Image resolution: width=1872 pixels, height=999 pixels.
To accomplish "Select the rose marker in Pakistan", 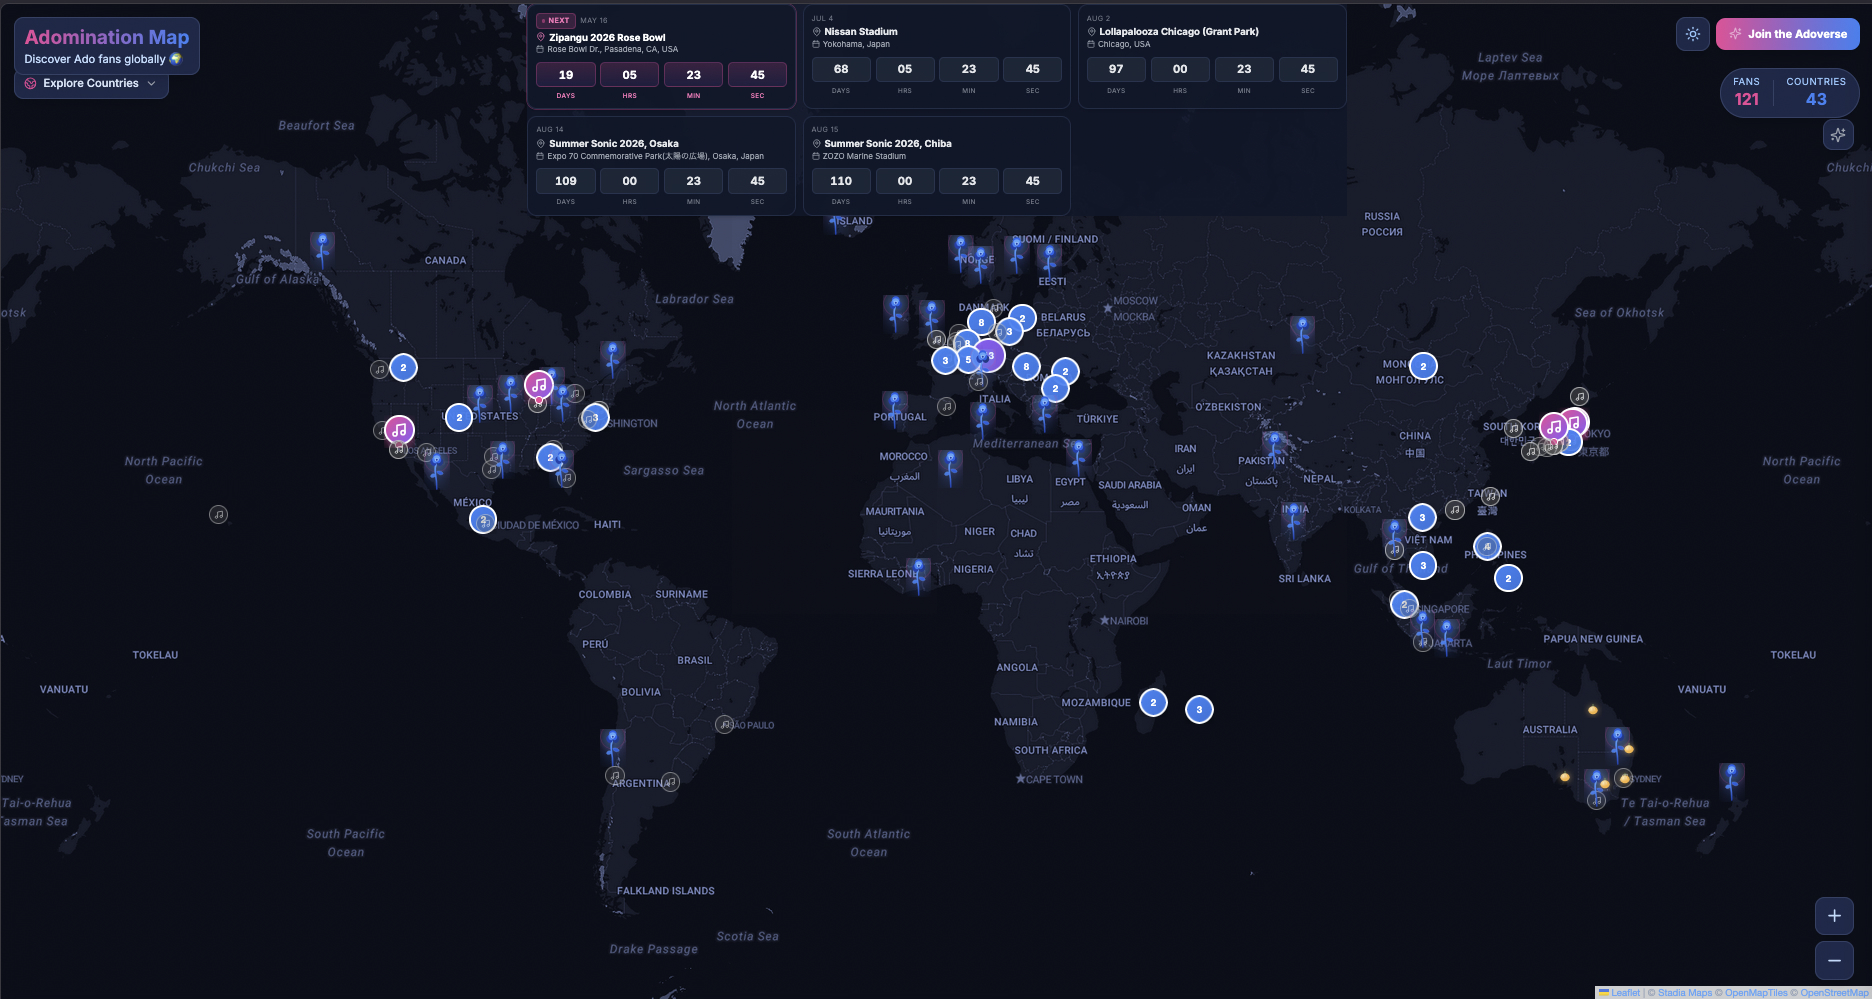I will click(x=1273, y=447).
